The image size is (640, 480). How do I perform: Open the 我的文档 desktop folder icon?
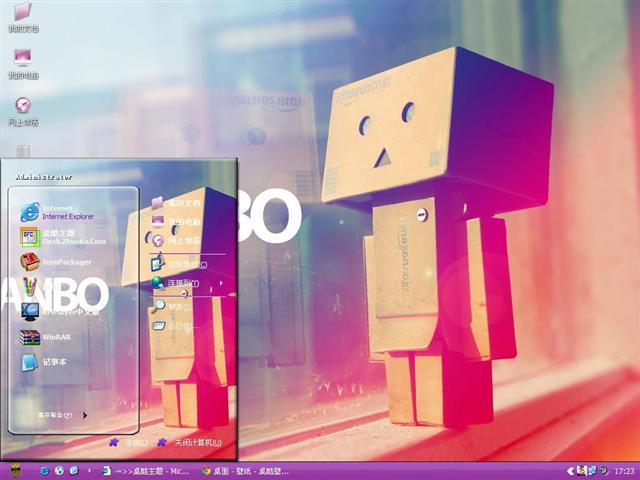(23, 17)
